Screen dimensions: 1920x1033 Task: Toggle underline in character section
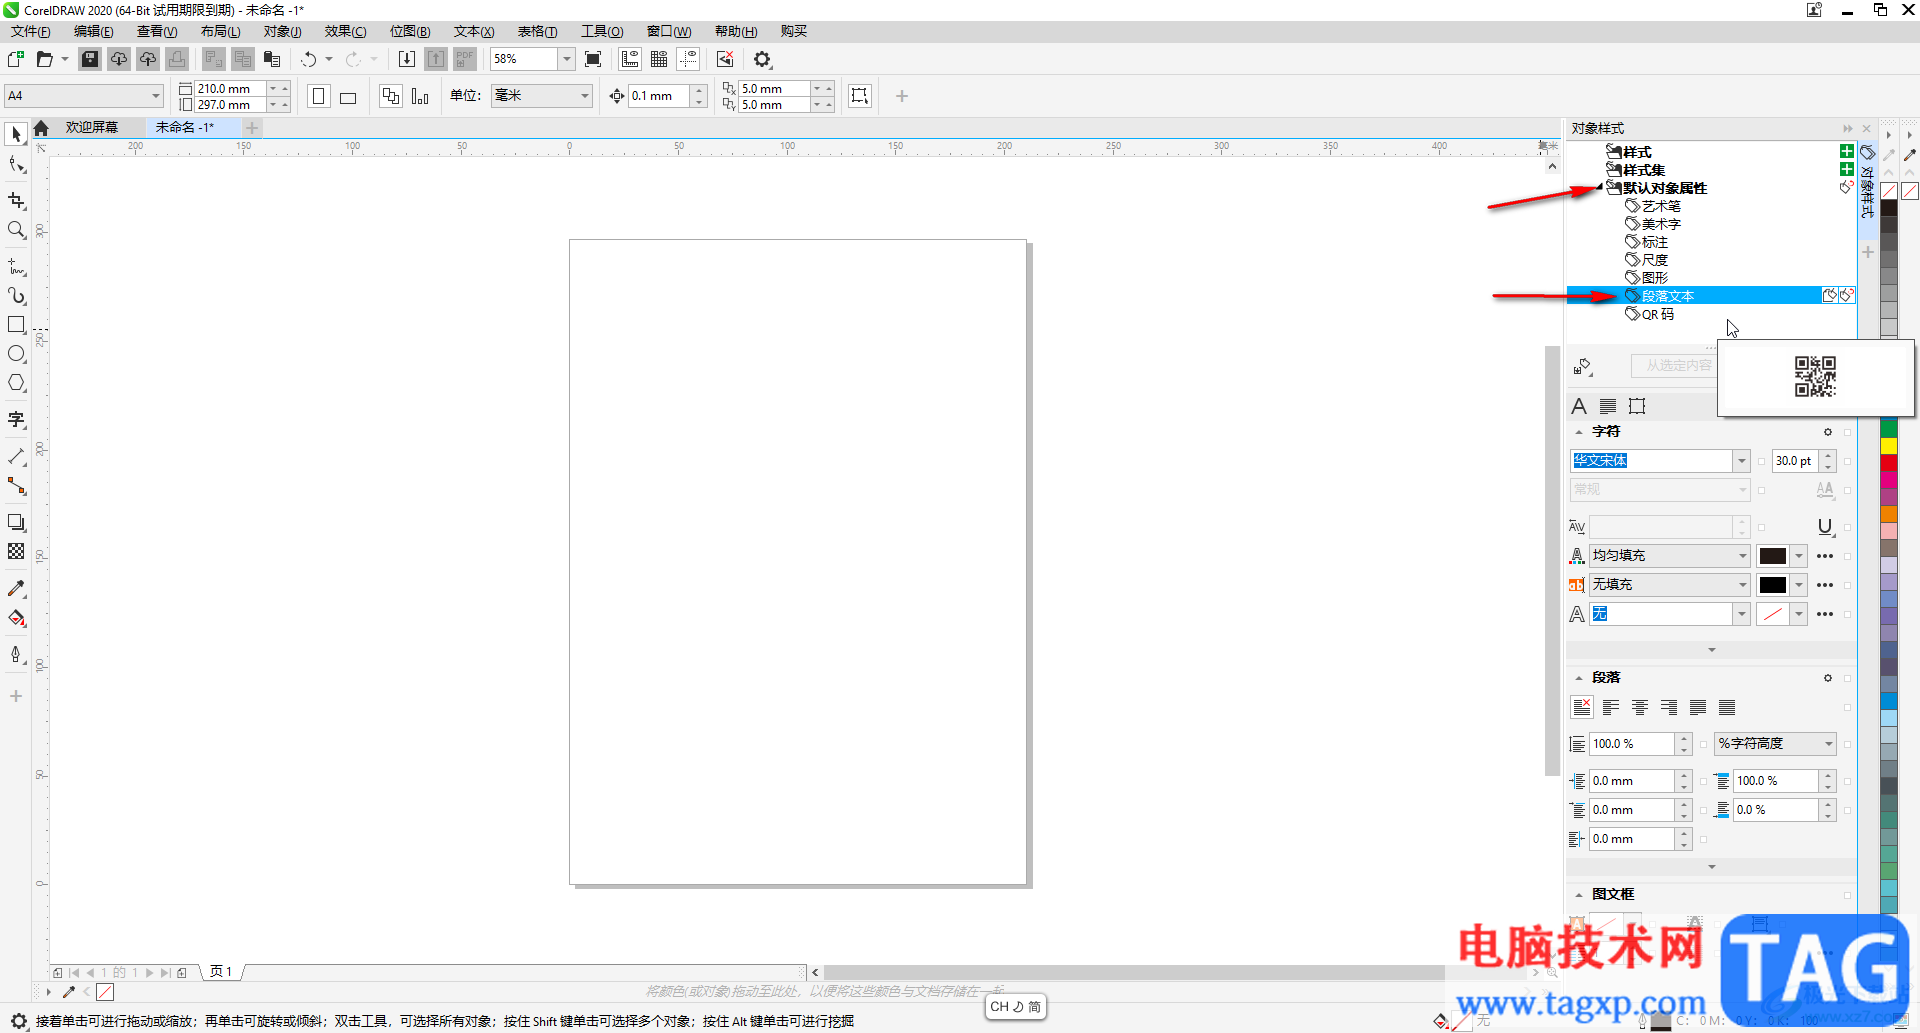coord(1825,527)
